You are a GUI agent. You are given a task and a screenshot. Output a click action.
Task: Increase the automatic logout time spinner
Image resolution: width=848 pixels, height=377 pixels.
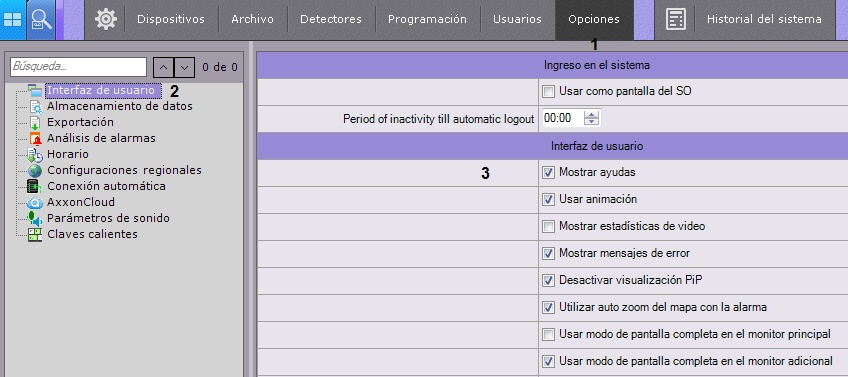[x=592, y=115]
